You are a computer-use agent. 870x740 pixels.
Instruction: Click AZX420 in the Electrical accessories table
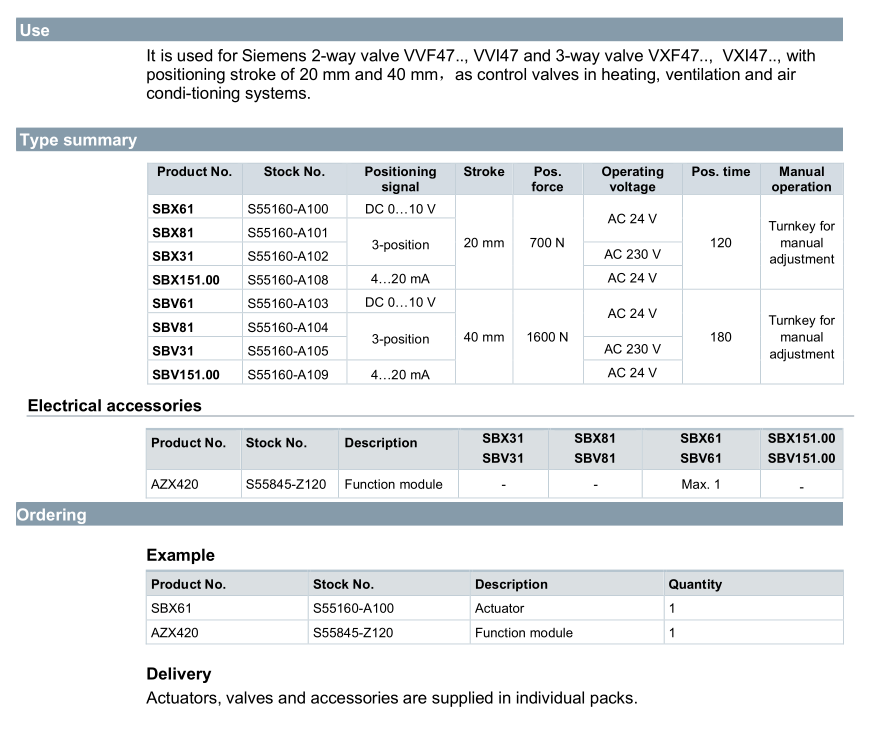175,485
